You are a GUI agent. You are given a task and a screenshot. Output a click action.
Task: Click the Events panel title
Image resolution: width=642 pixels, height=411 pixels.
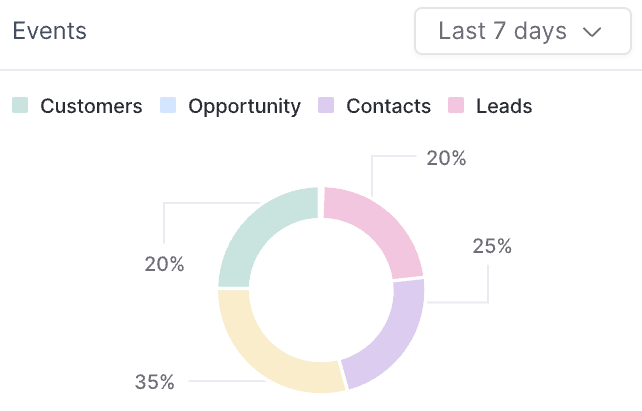50,32
